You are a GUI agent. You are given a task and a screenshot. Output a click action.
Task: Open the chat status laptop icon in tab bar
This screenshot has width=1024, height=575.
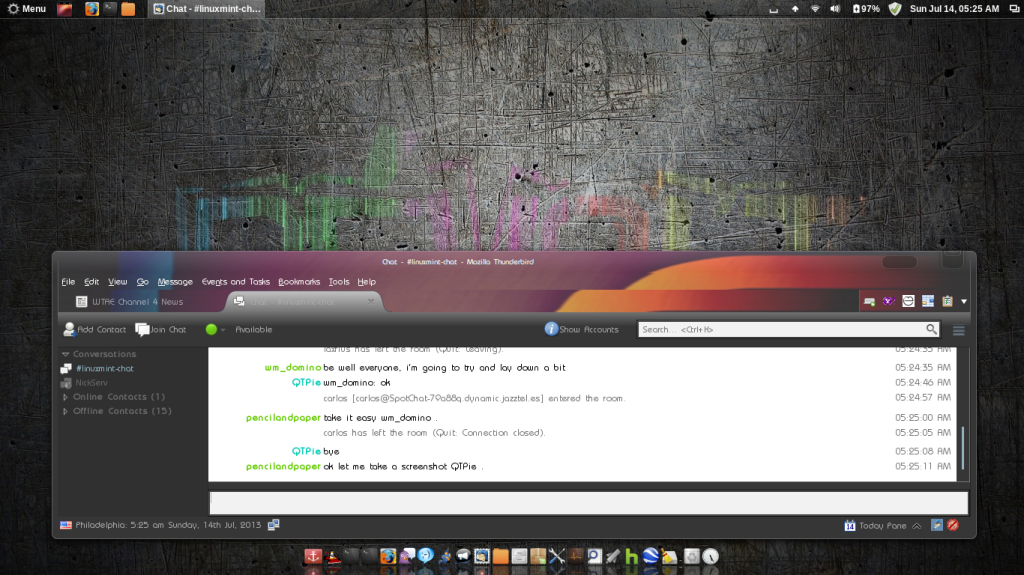click(869, 301)
